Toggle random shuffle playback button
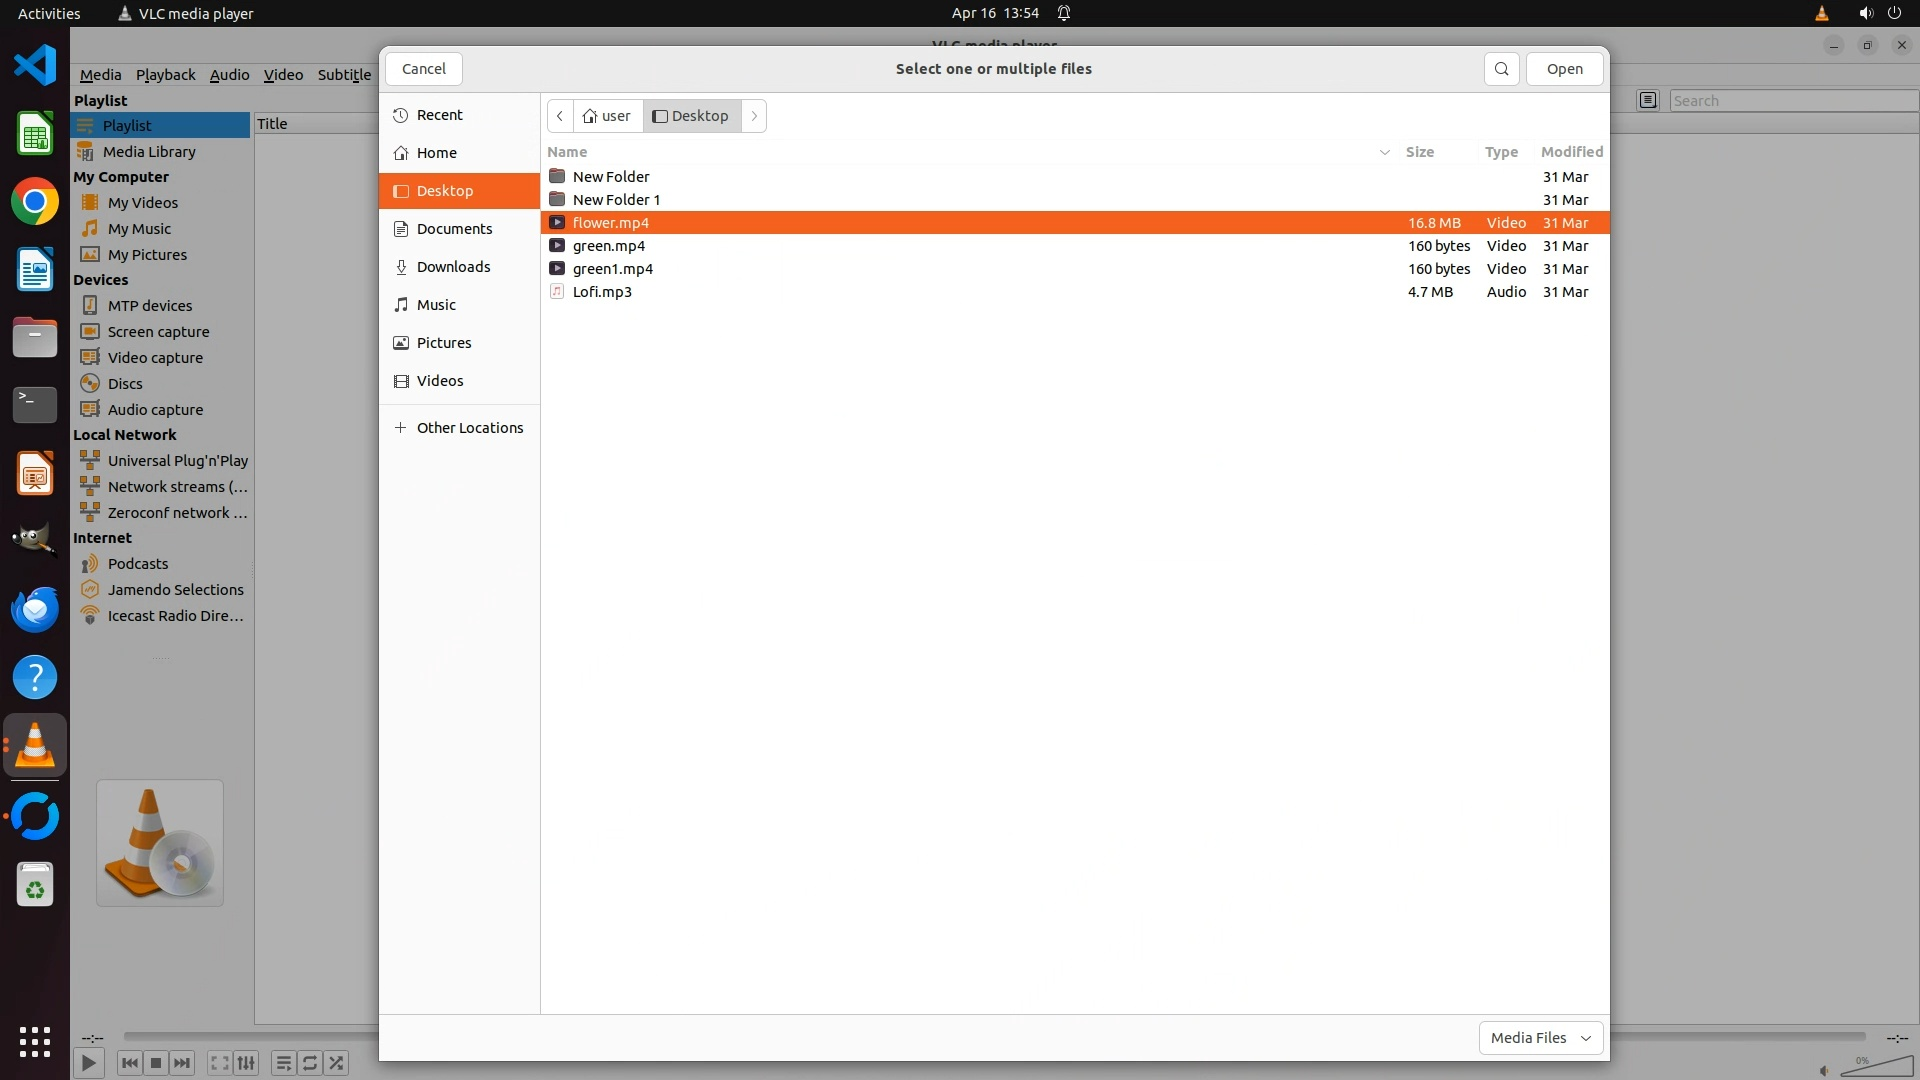Viewport: 1920px width, 1080px height. 337,1063
